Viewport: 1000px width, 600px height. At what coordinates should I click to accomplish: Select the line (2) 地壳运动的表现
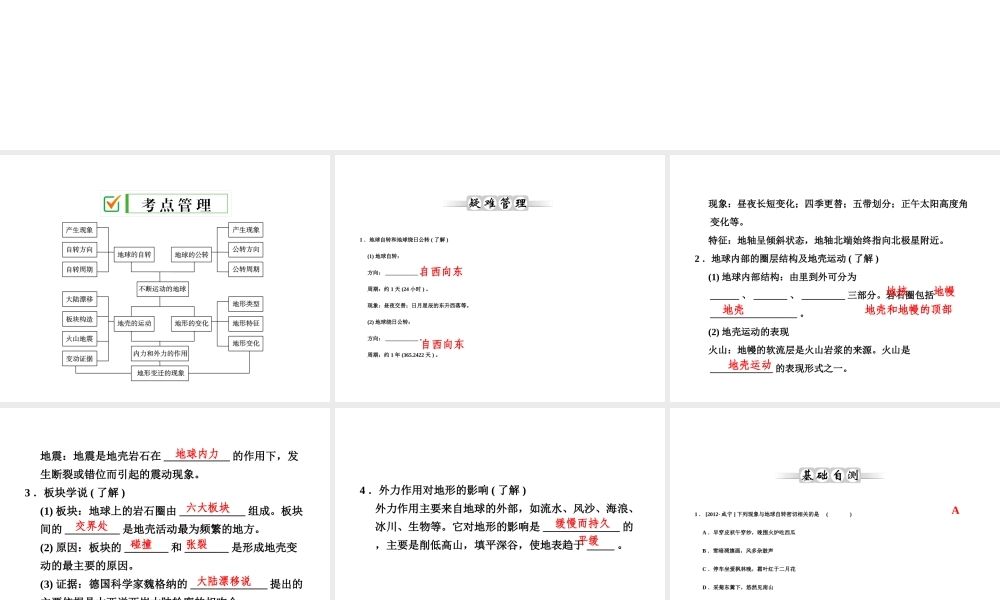pos(749,332)
